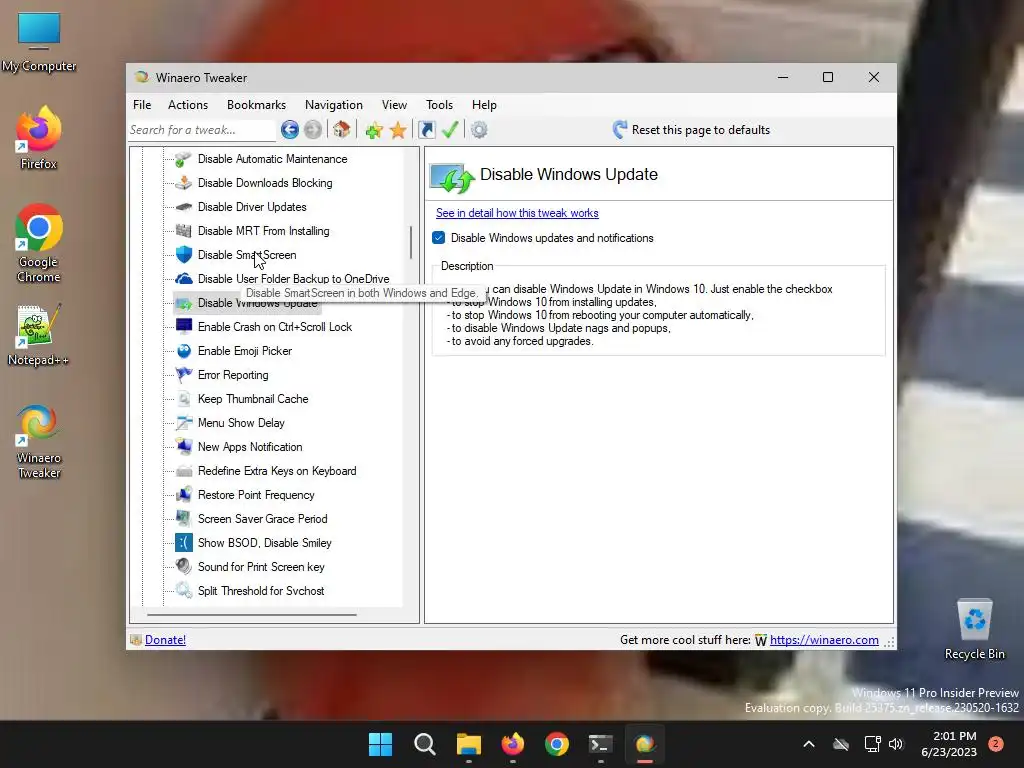Click the Disable Downloads Blocking icon
This screenshot has height=768, width=1024.
[x=184, y=183]
